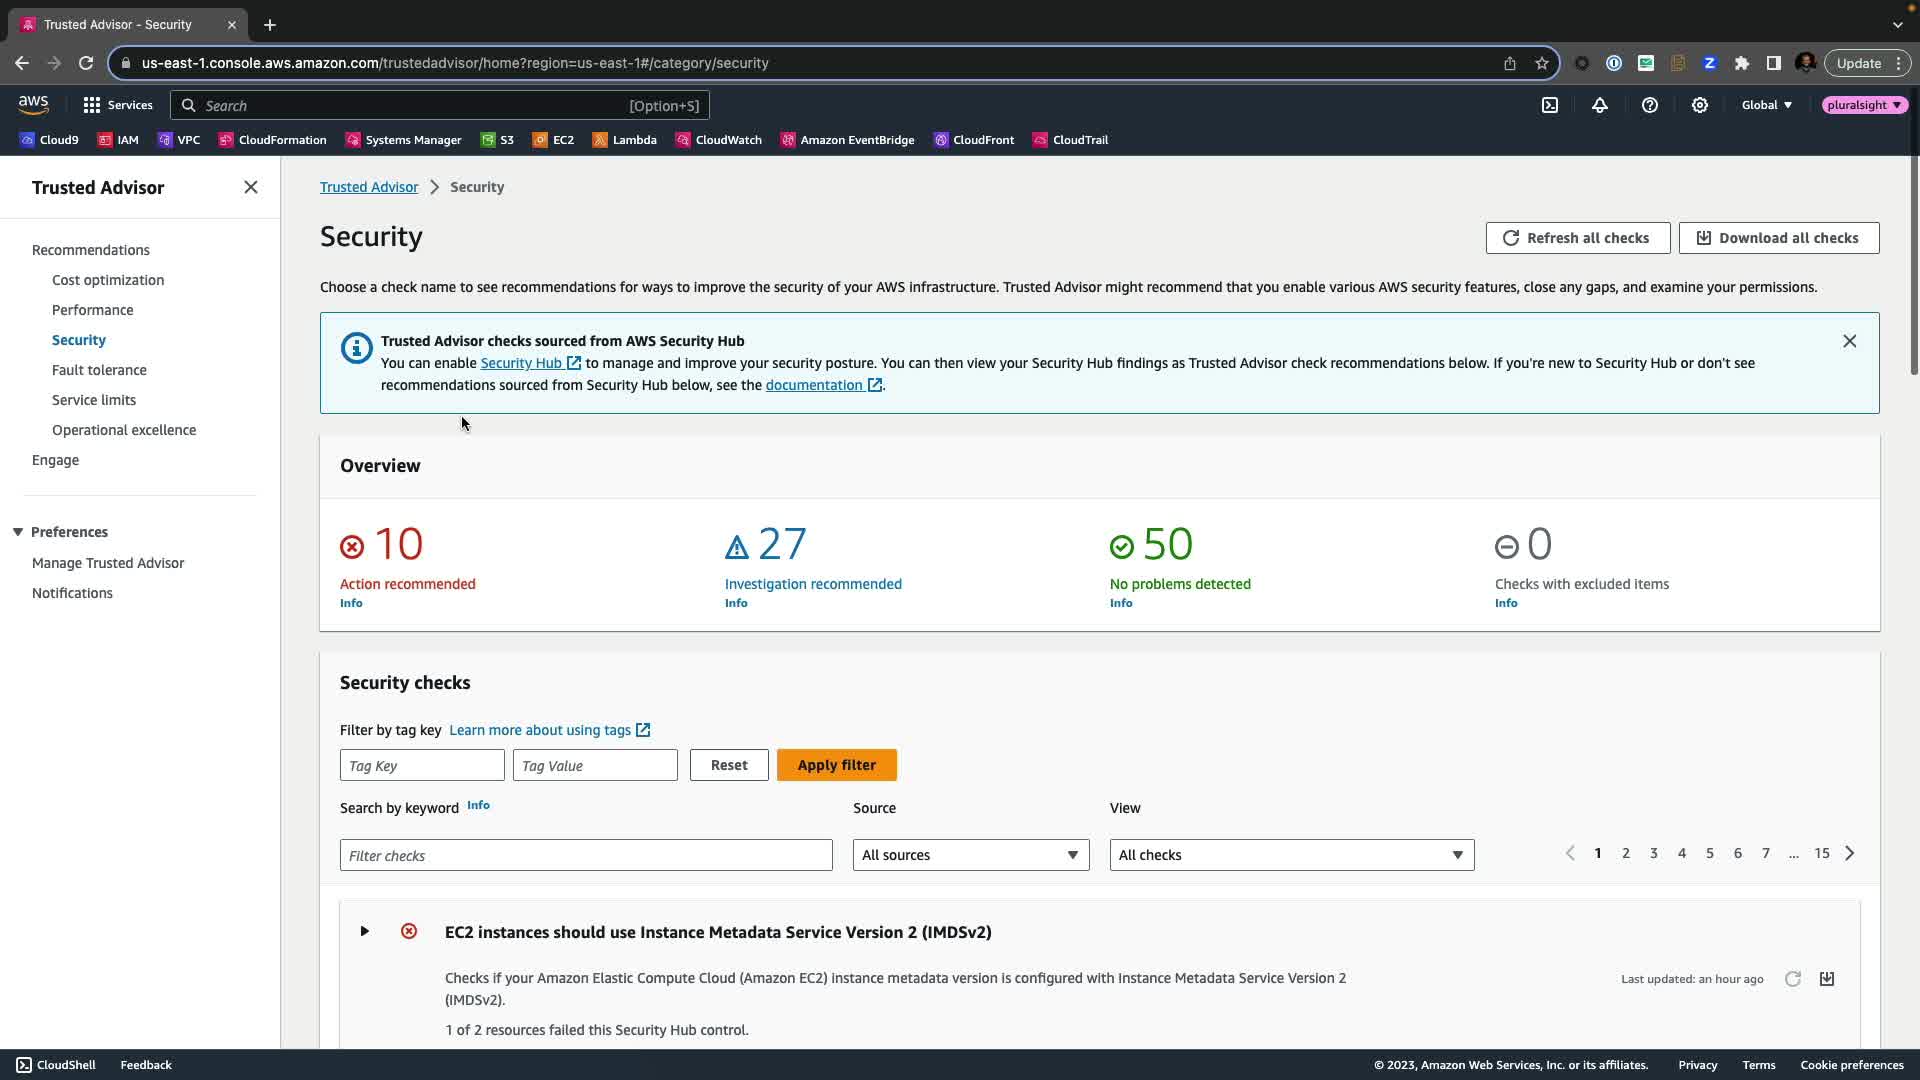
Task: Open the help question mark icon
Action: 1649,105
